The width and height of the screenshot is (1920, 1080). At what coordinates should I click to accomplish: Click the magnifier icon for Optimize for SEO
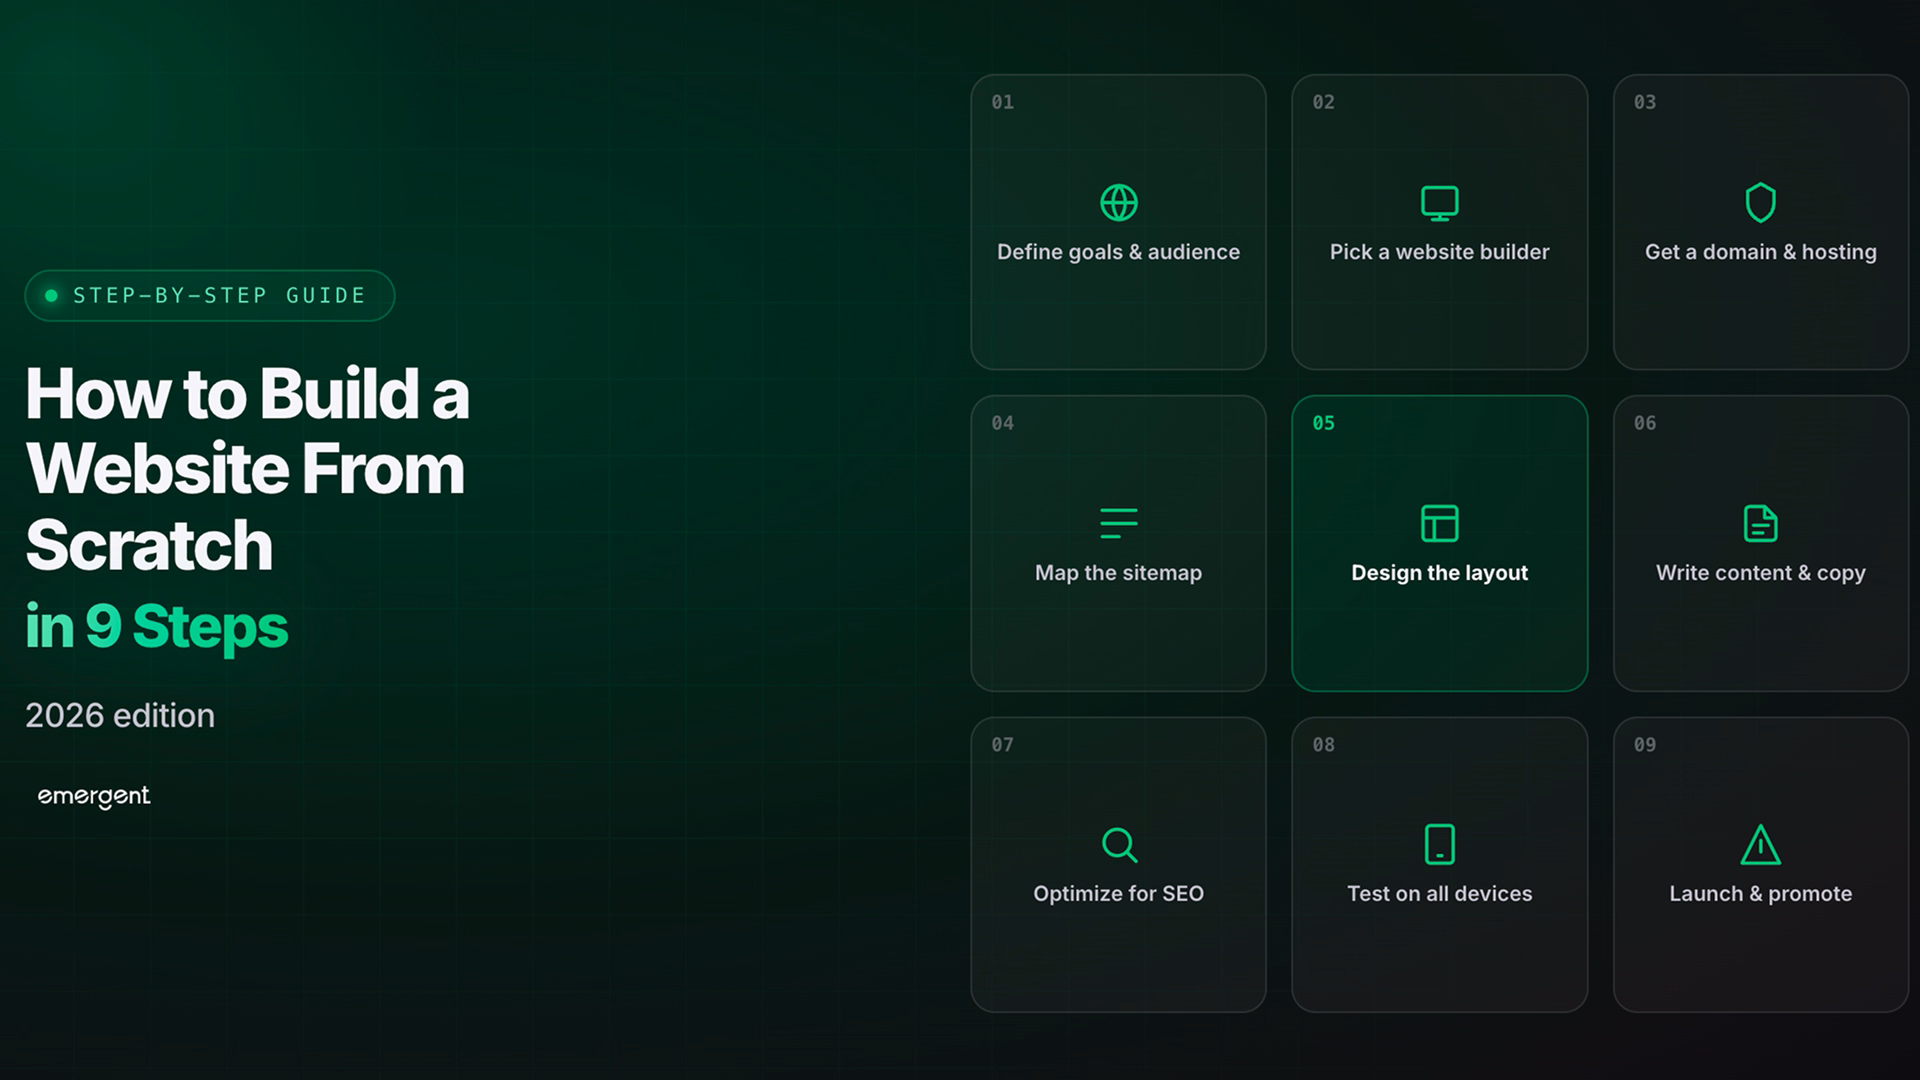click(1119, 845)
